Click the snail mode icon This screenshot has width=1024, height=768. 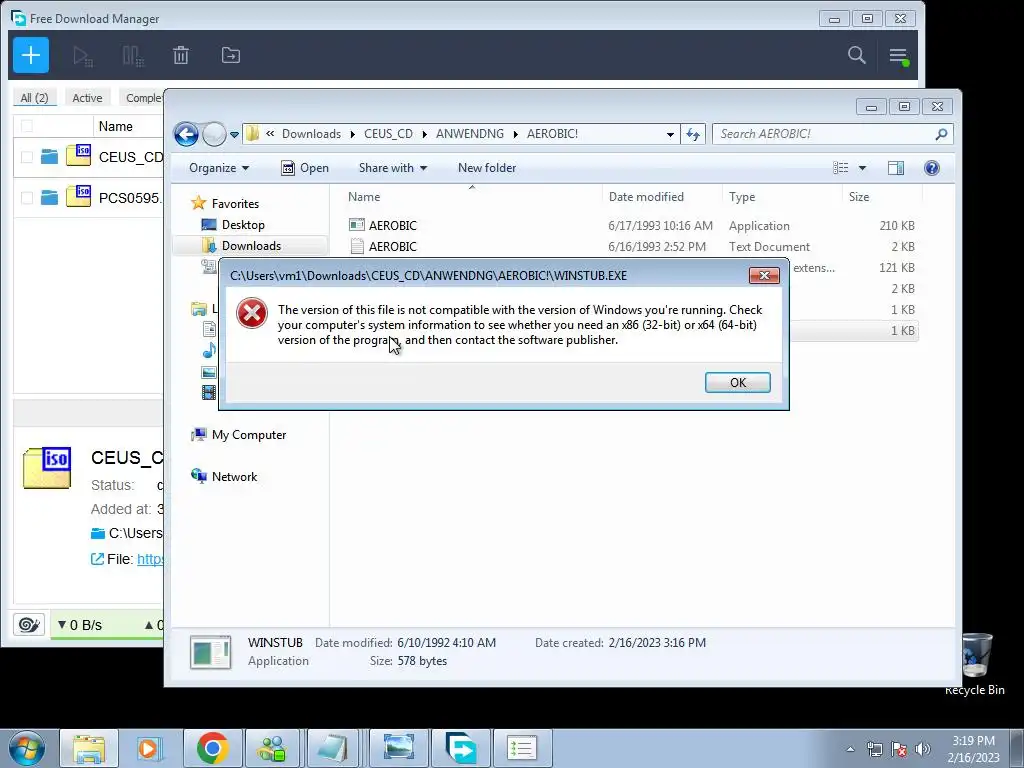point(29,625)
